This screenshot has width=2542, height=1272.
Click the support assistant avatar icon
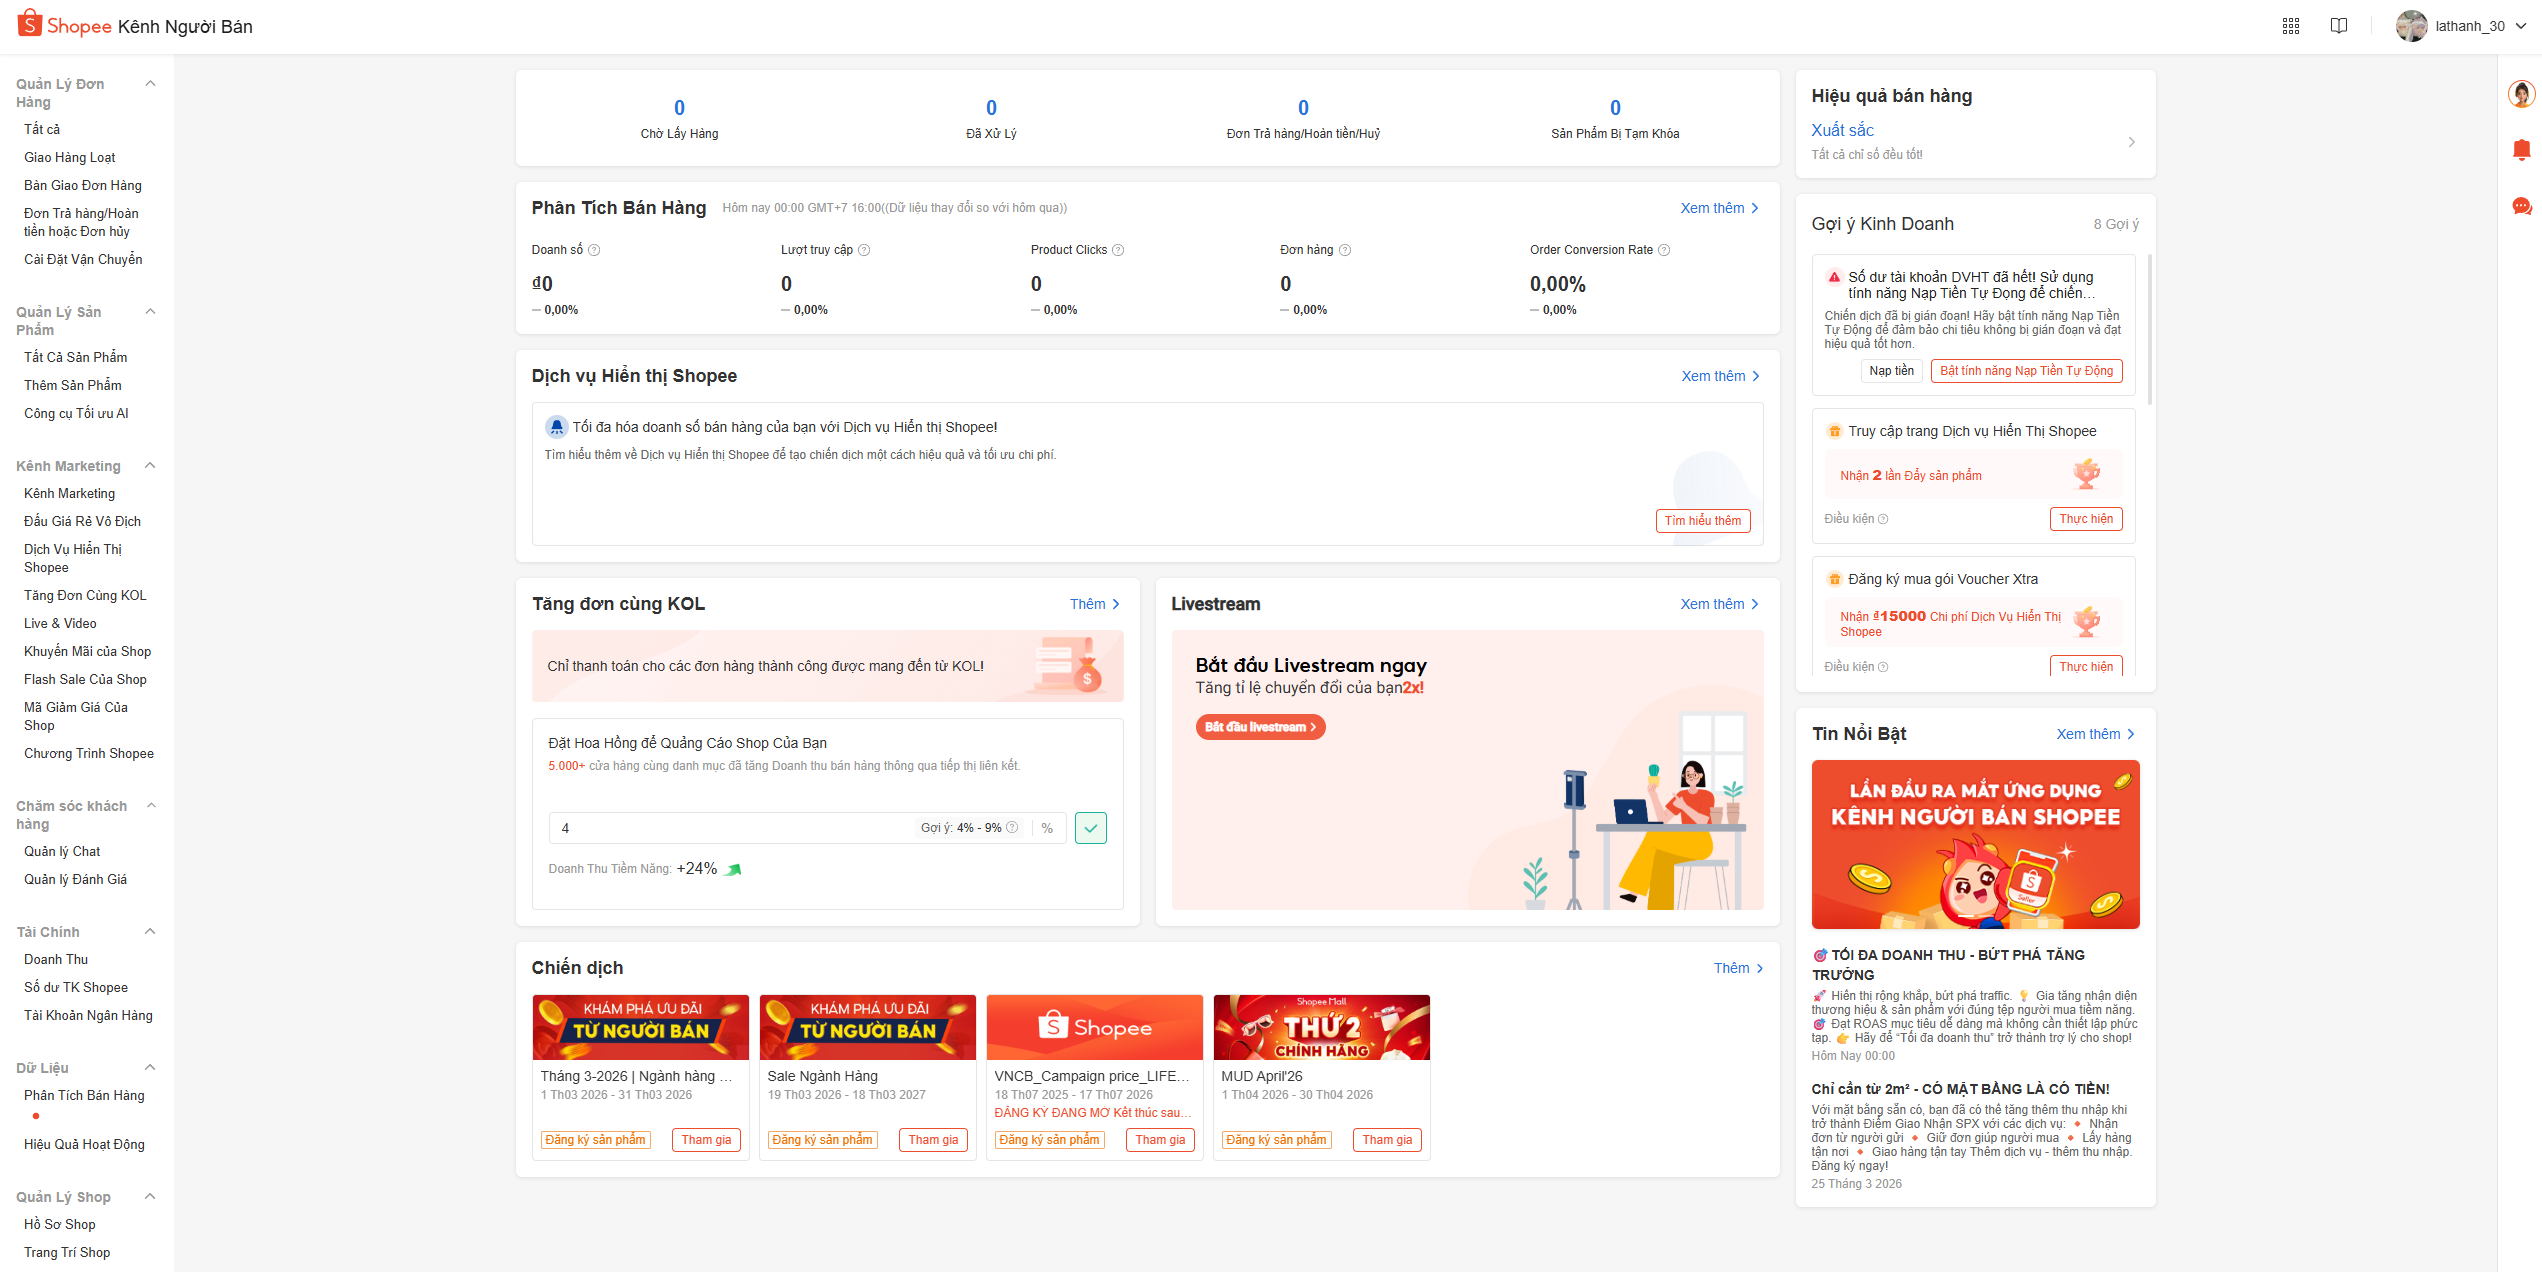tap(2521, 94)
